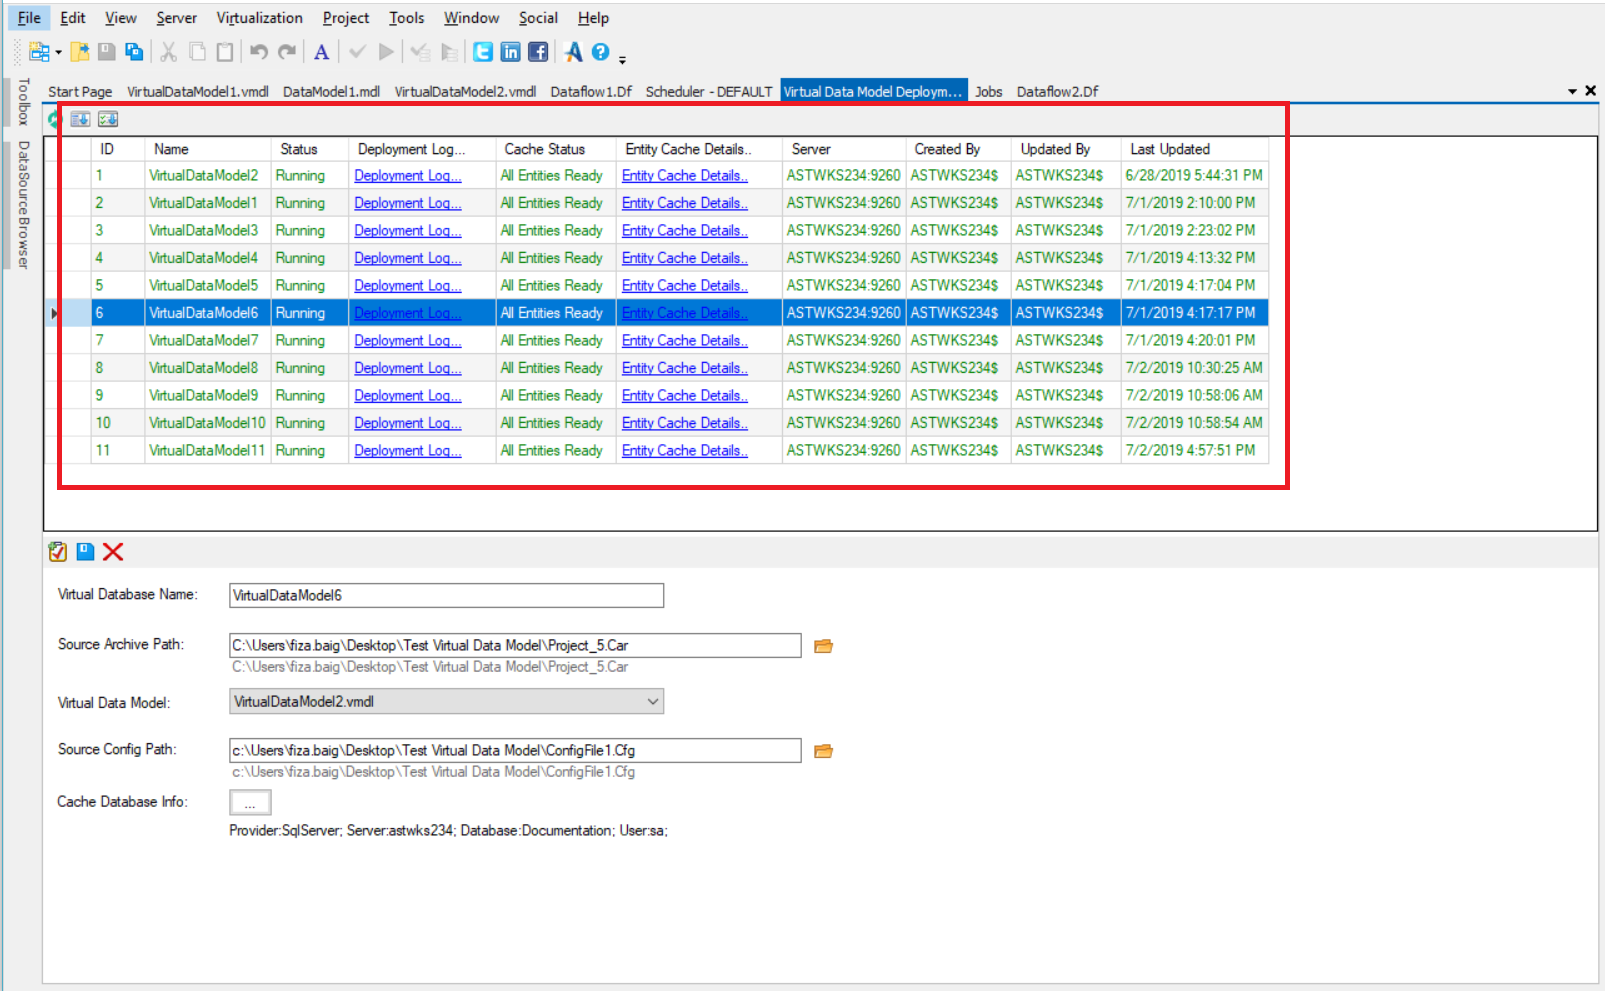Open the tab list dropdown arrow
The height and width of the screenshot is (991, 1605).
pos(1572,91)
